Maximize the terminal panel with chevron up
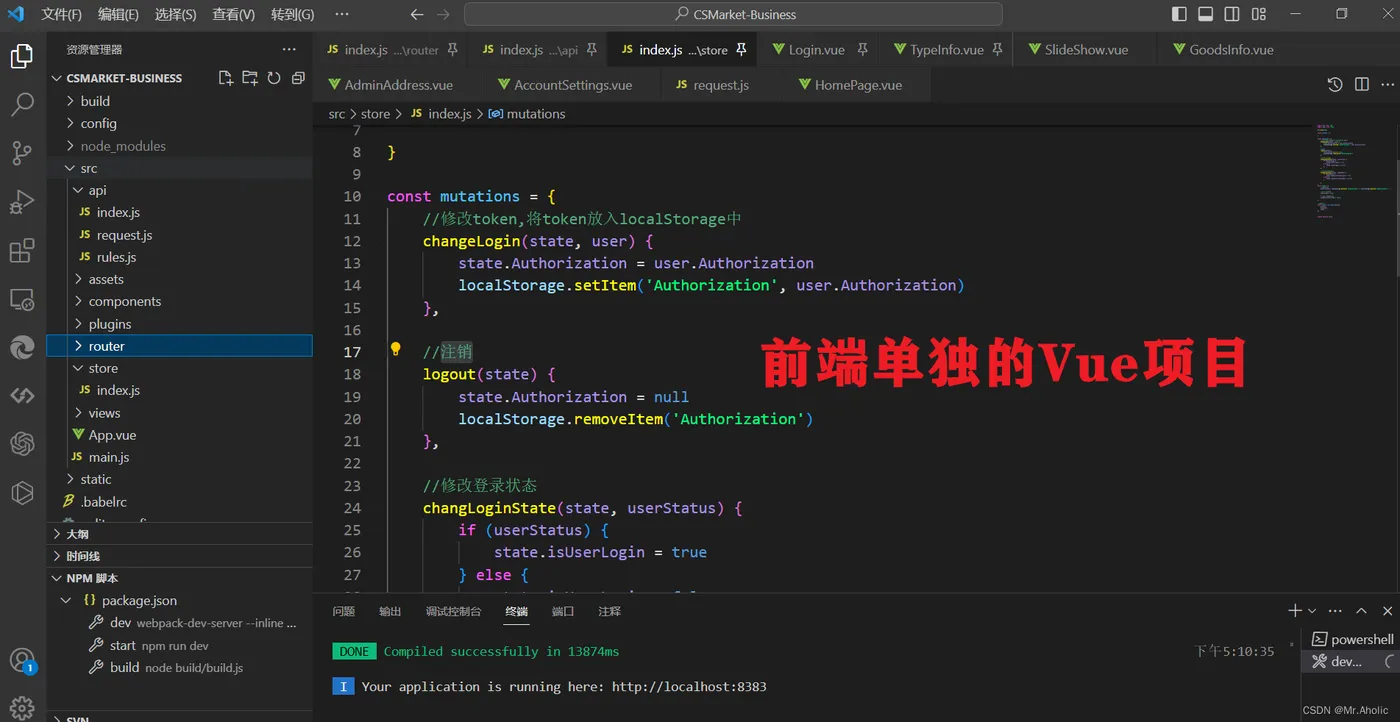Image resolution: width=1400 pixels, height=722 pixels. [x=1361, y=611]
